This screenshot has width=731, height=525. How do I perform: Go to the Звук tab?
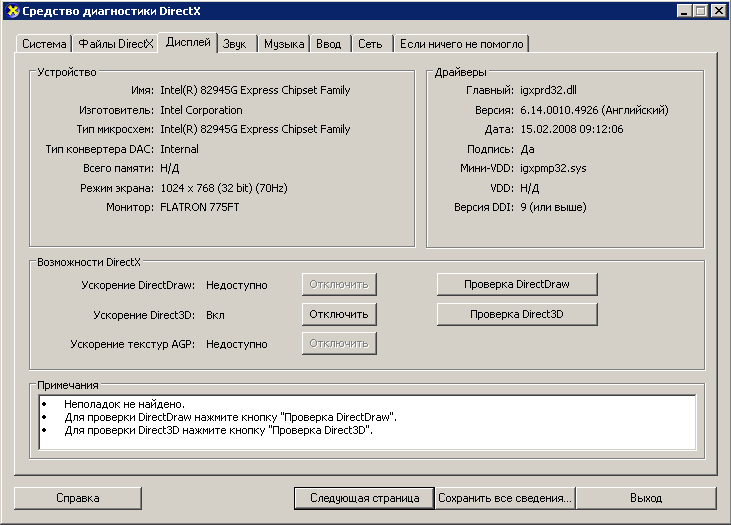pos(236,44)
